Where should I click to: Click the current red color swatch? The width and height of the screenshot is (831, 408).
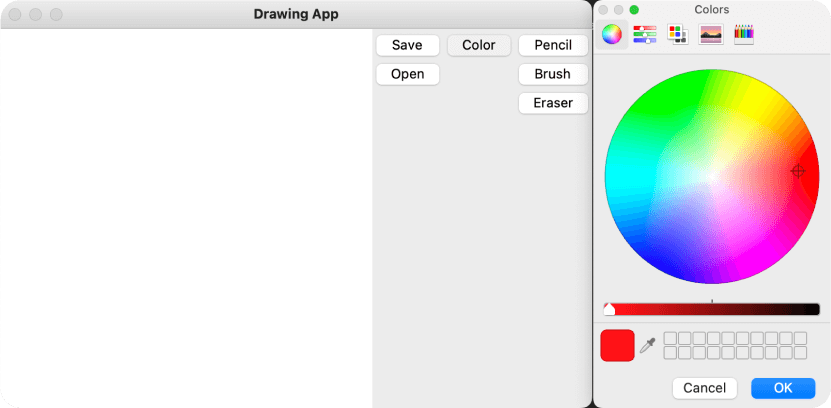point(617,345)
